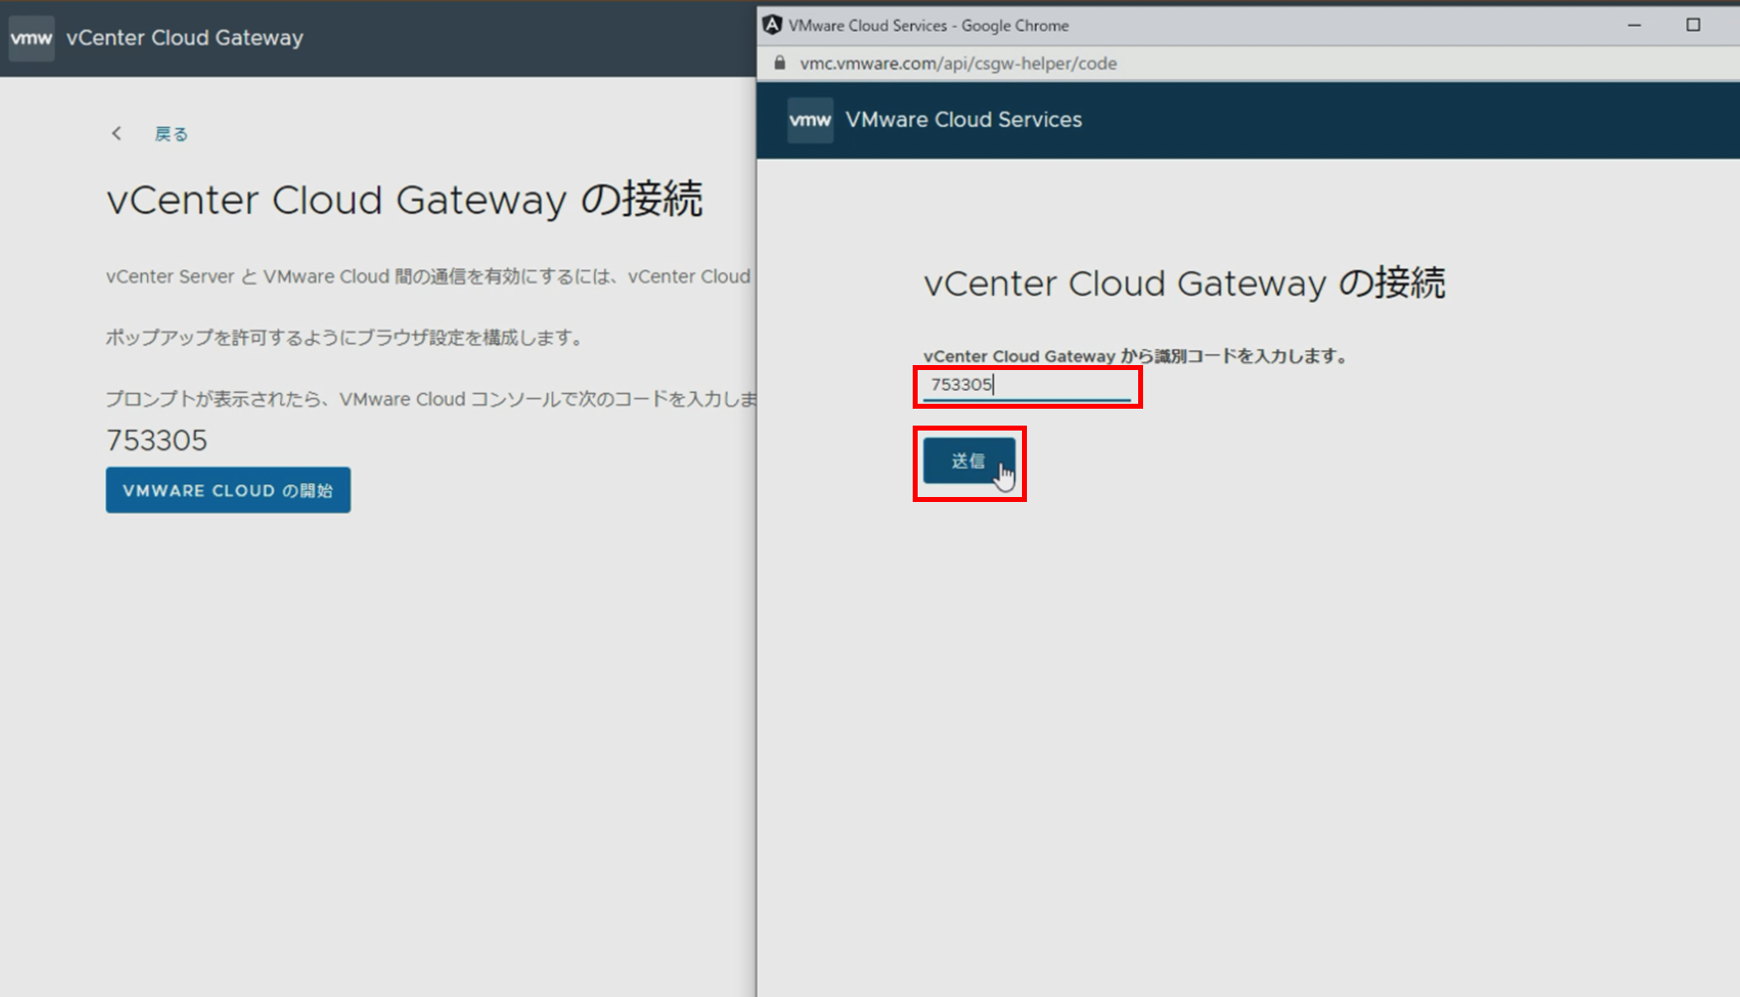Screen dimensions: 1740x997
Task: Select the 753305 code text on gateway page
Action: [157, 440]
